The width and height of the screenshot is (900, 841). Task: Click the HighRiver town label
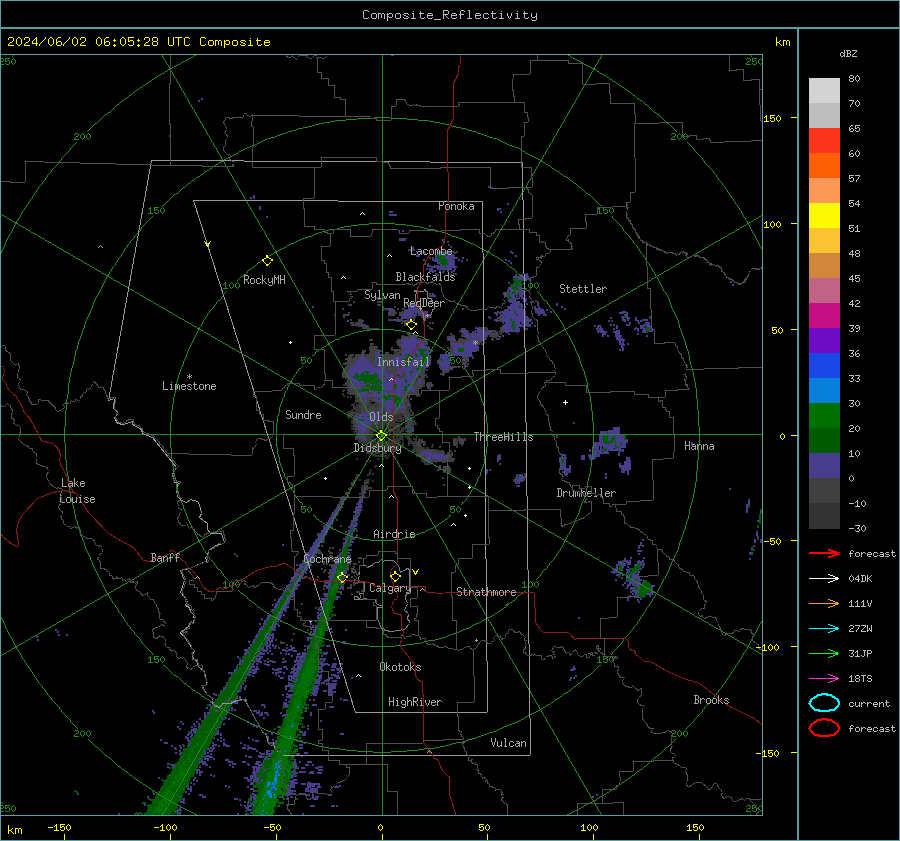[x=415, y=702]
